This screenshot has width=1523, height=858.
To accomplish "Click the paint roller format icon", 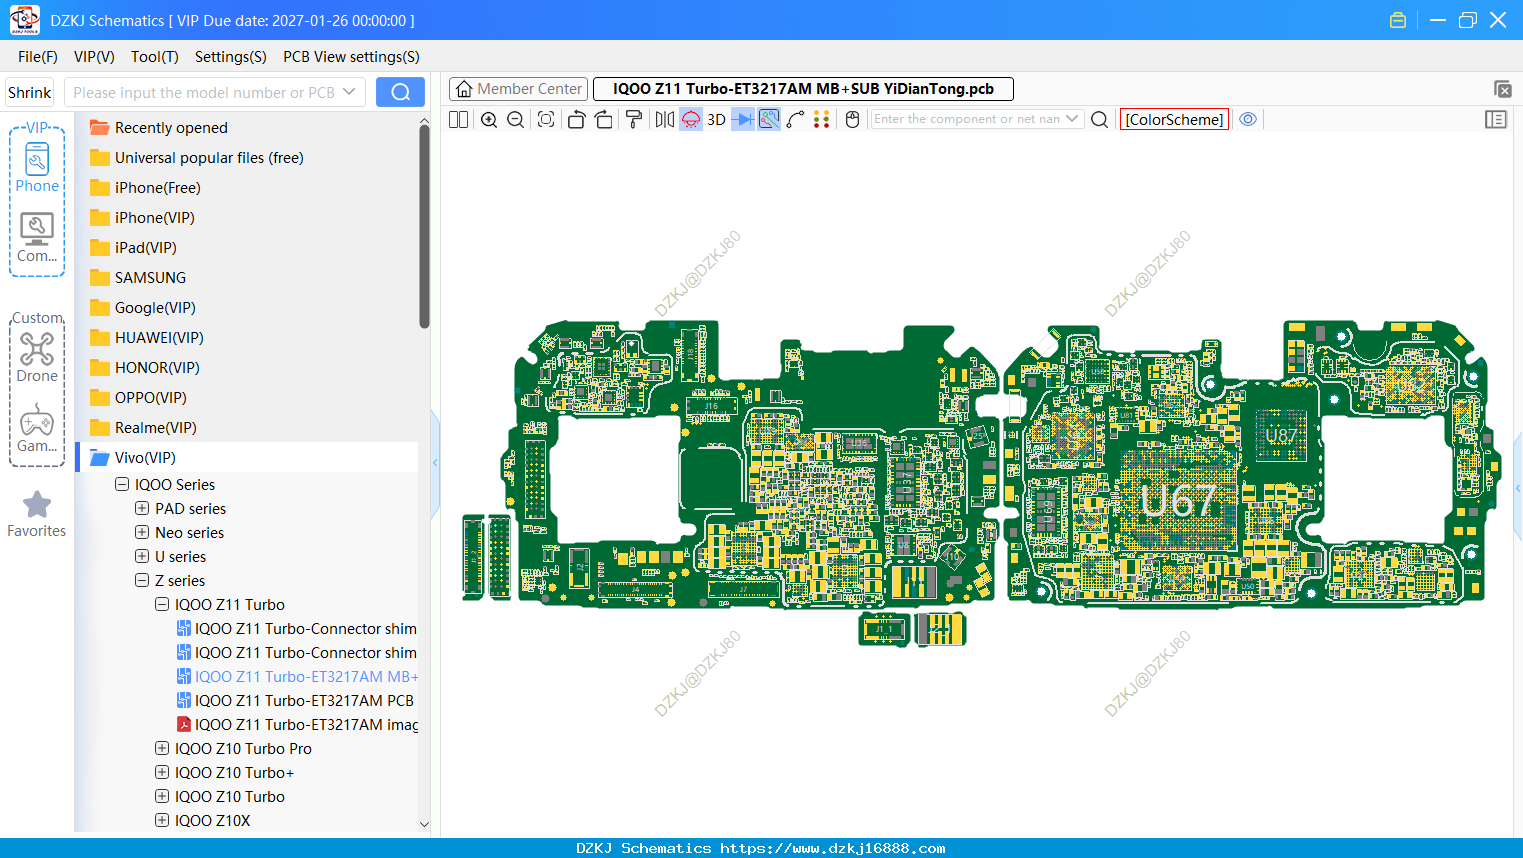I will [x=634, y=120].
